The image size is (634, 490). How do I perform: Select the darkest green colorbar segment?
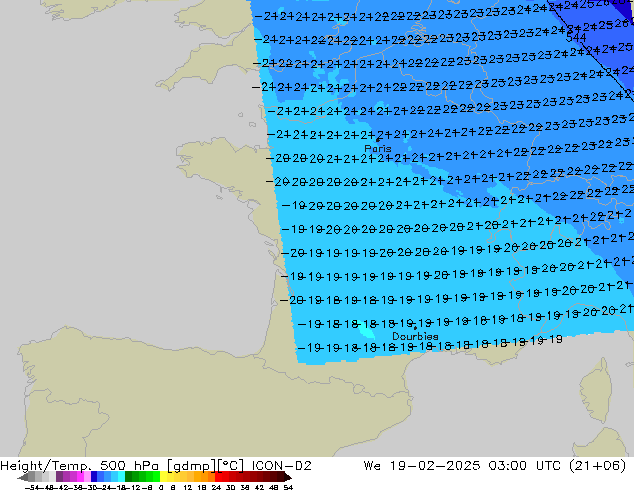click(x=128, y=477)
